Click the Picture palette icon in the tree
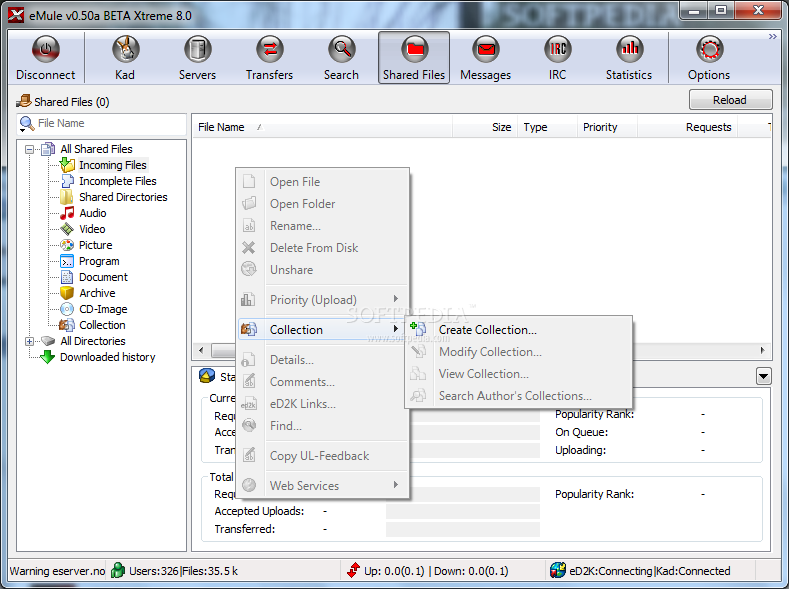 point(67,245)
